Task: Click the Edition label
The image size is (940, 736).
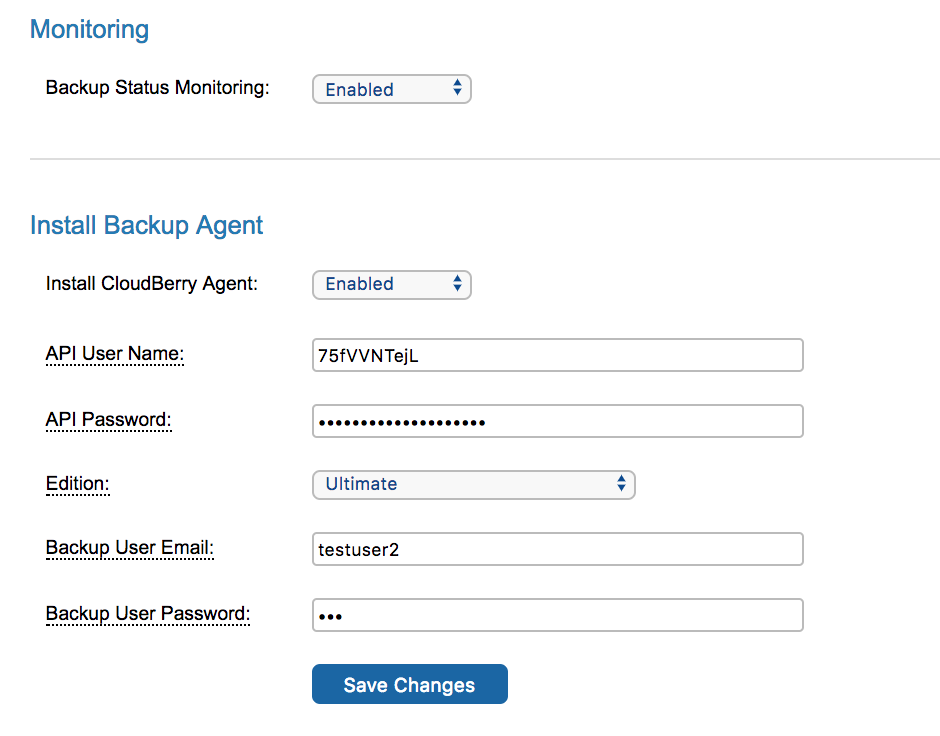Action: 77,484
